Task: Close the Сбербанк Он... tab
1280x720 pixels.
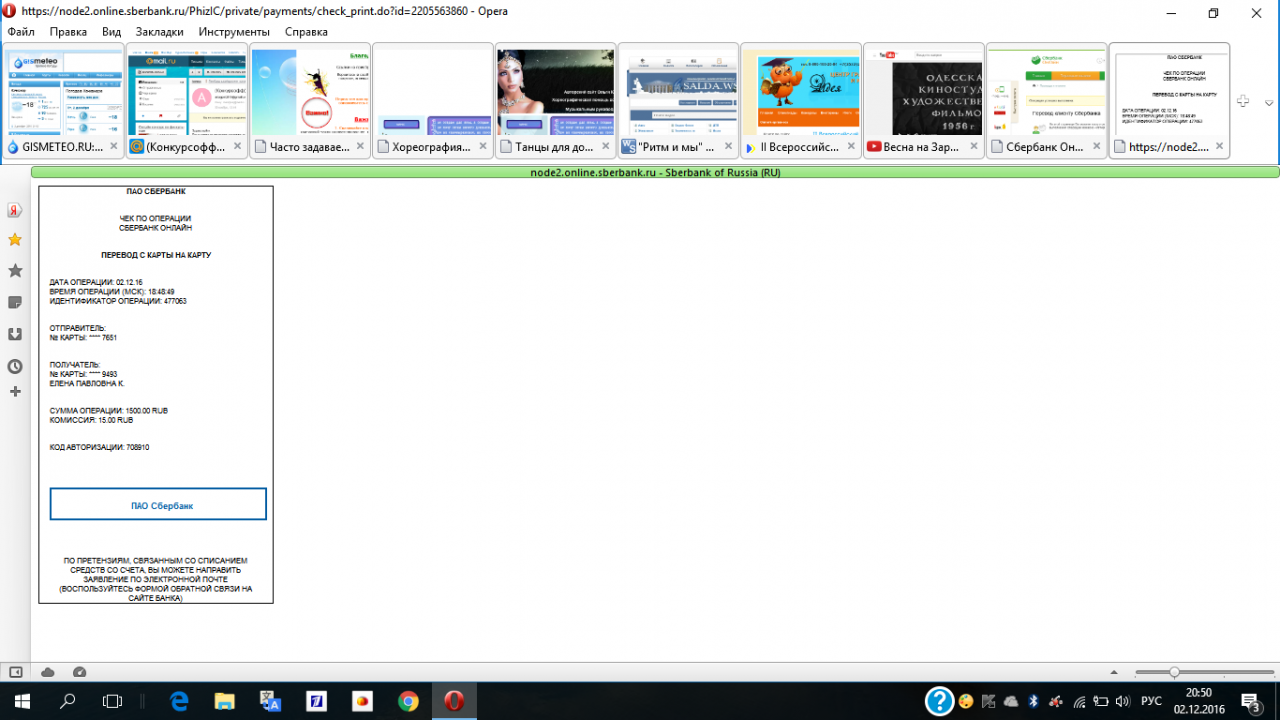Action: click(1097, 146)
